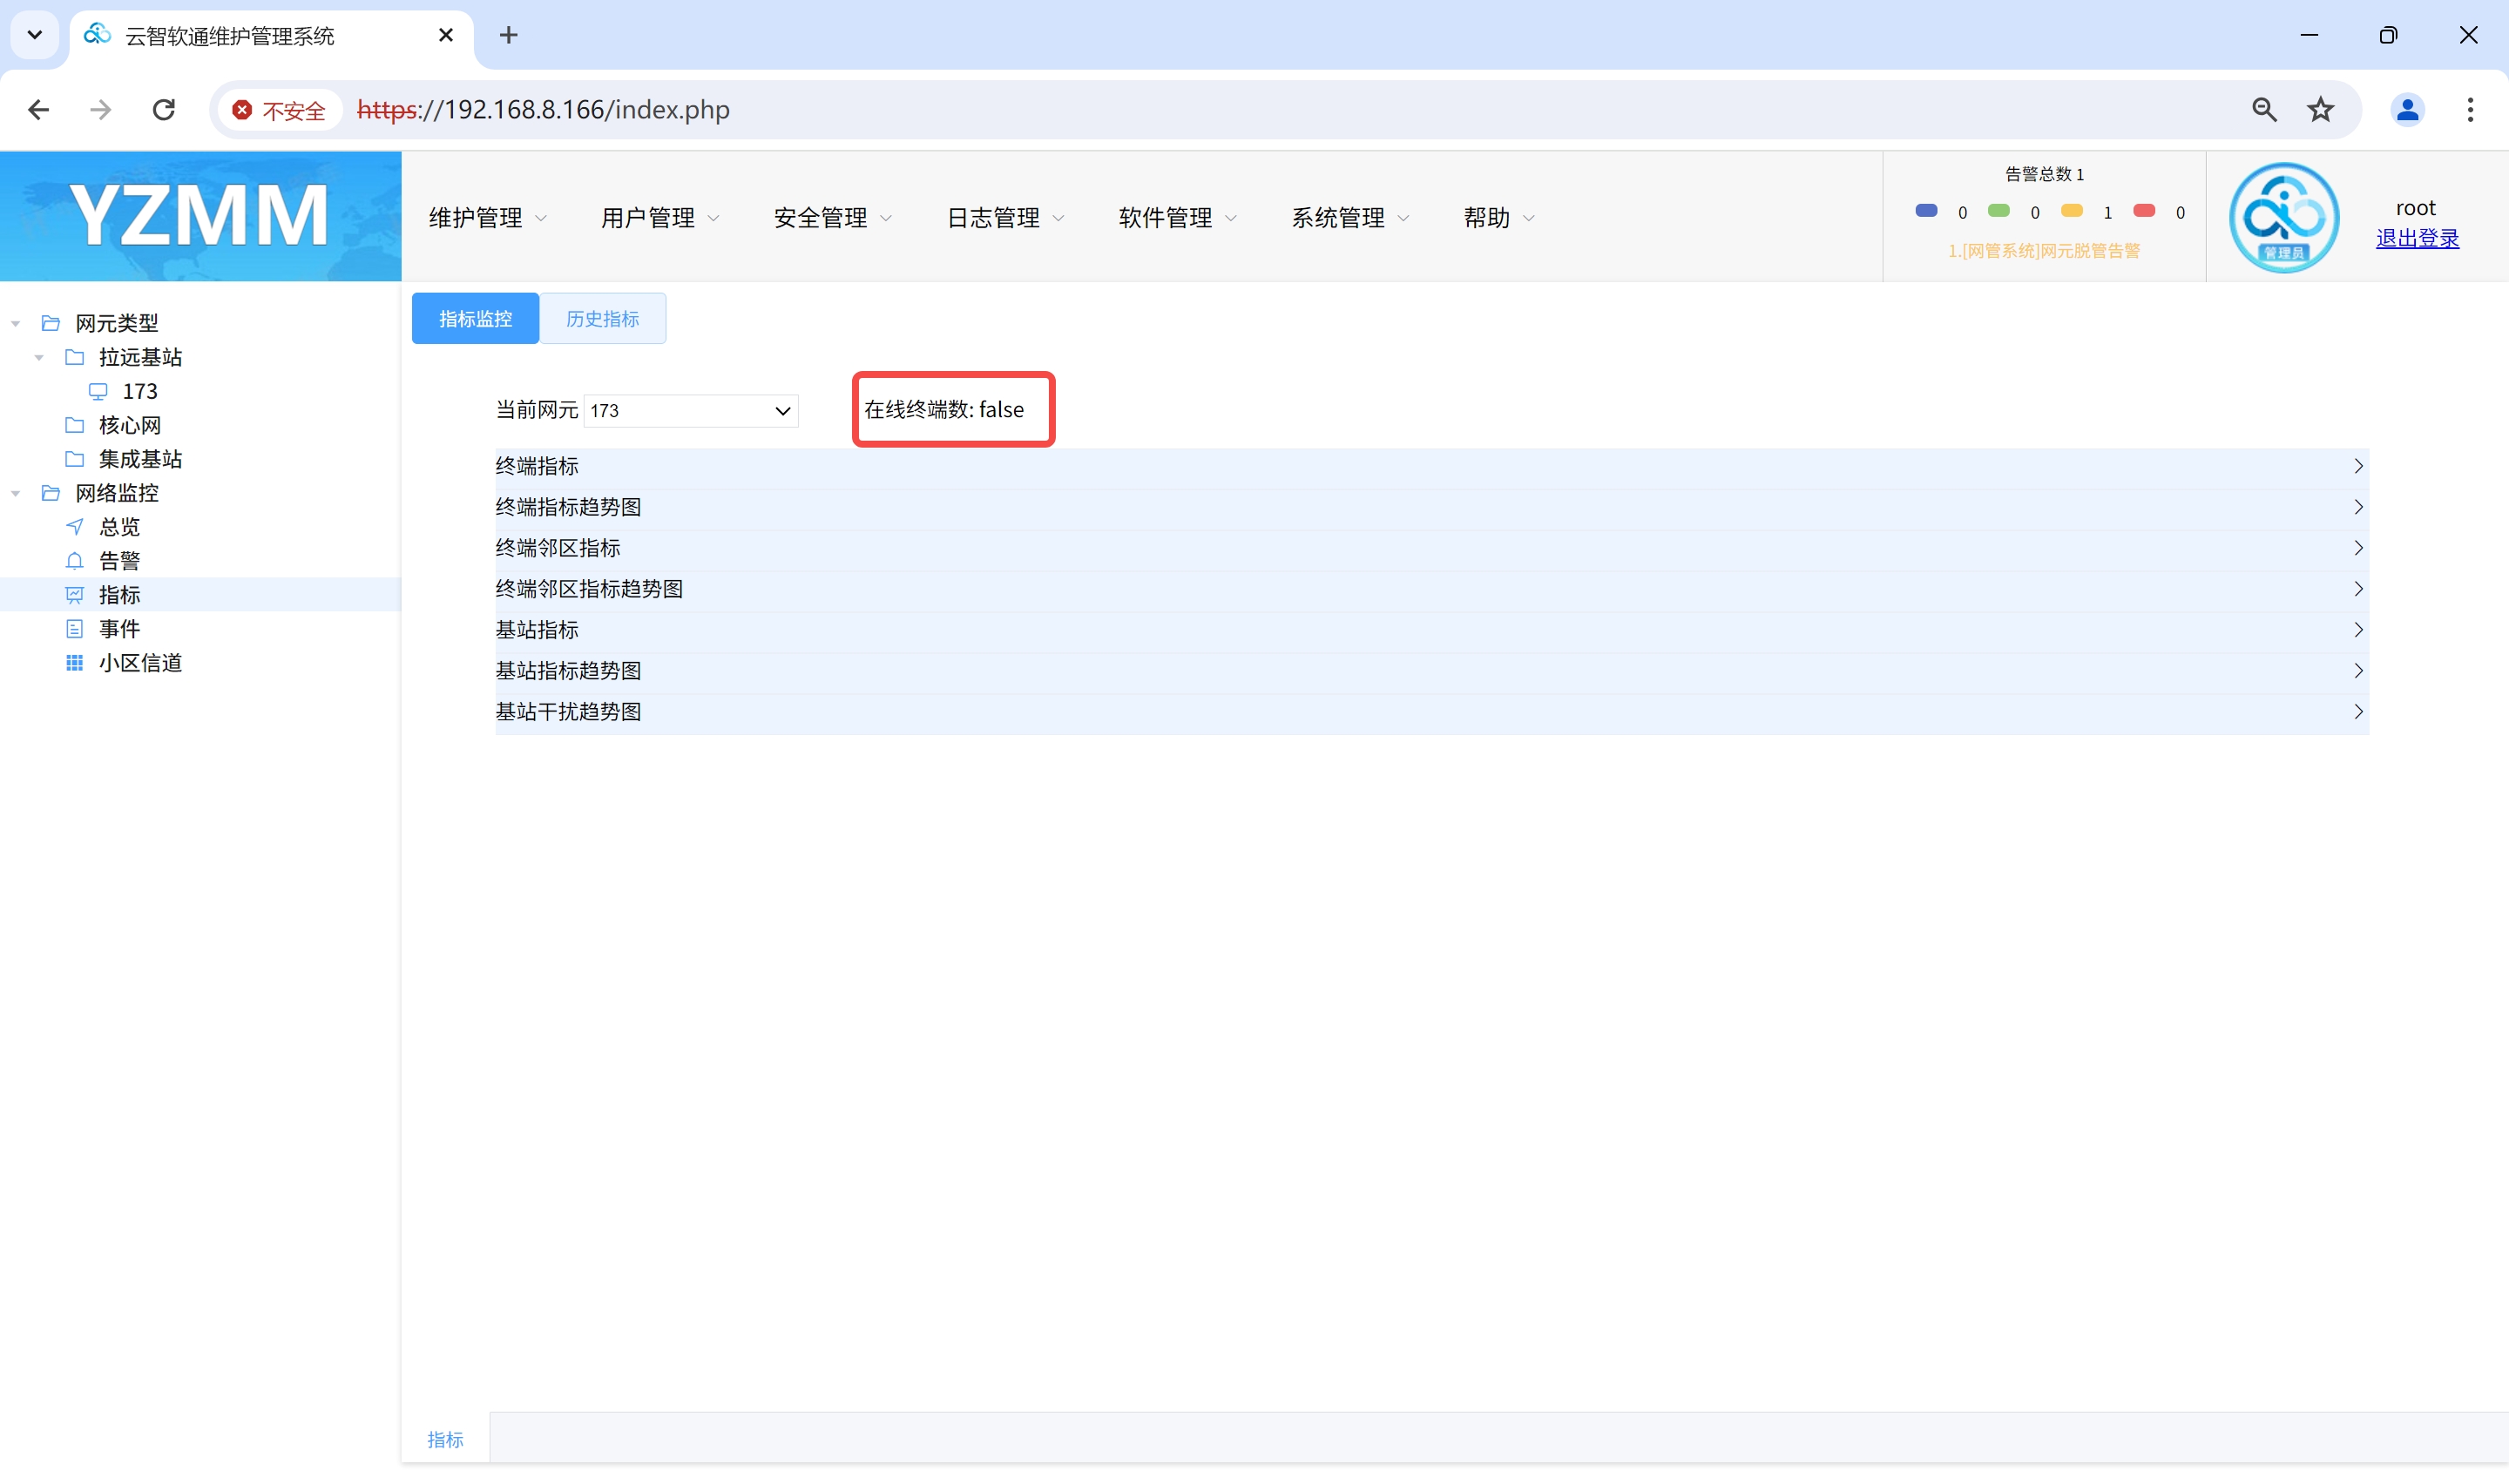Screen dimensions: 2509x1484
Task: Select 事件 in the sidebar
Action: (x=120, y=629)
